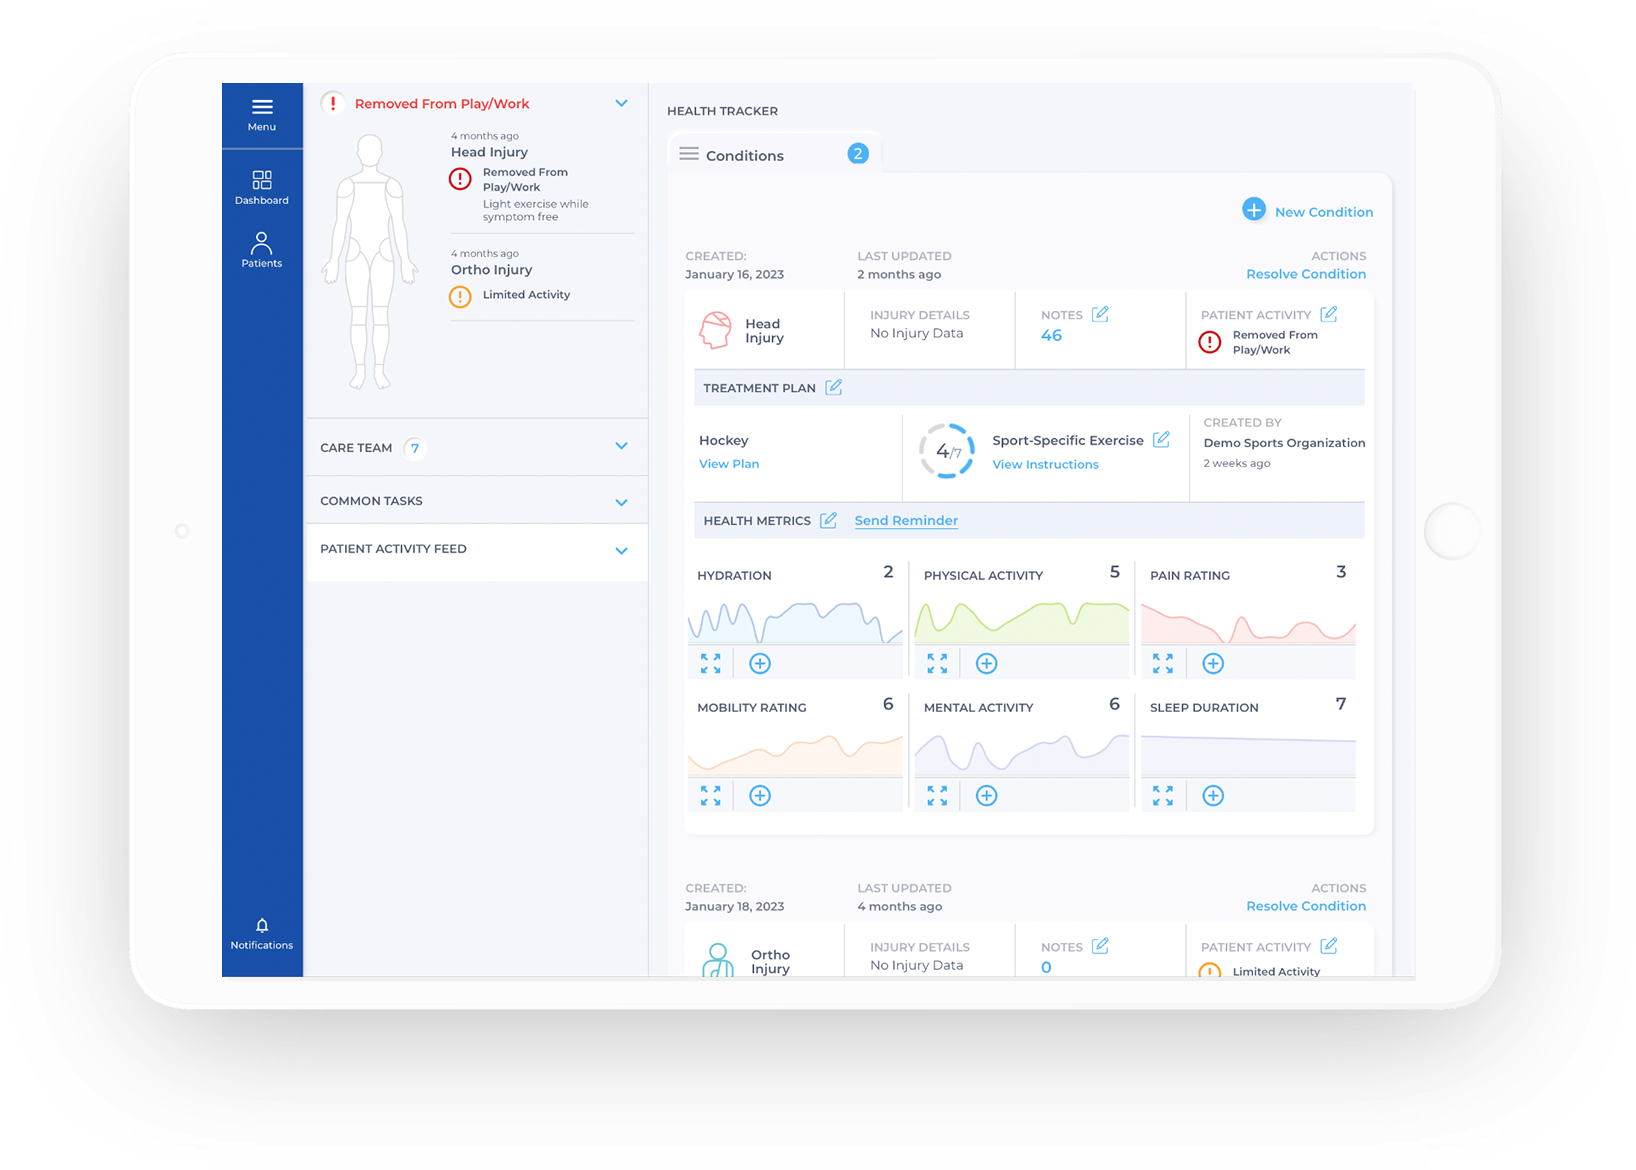Image resolution: width=1636 pixels, height=1170 pixels.
Task: Add a Sleep Duration entry
Action: [x=1213, y=795]
